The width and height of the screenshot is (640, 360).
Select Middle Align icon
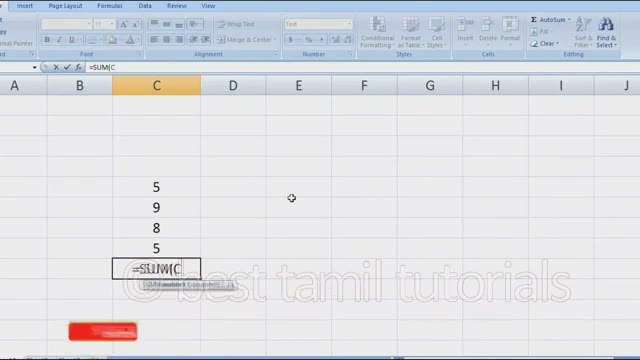tap(167, 24)
